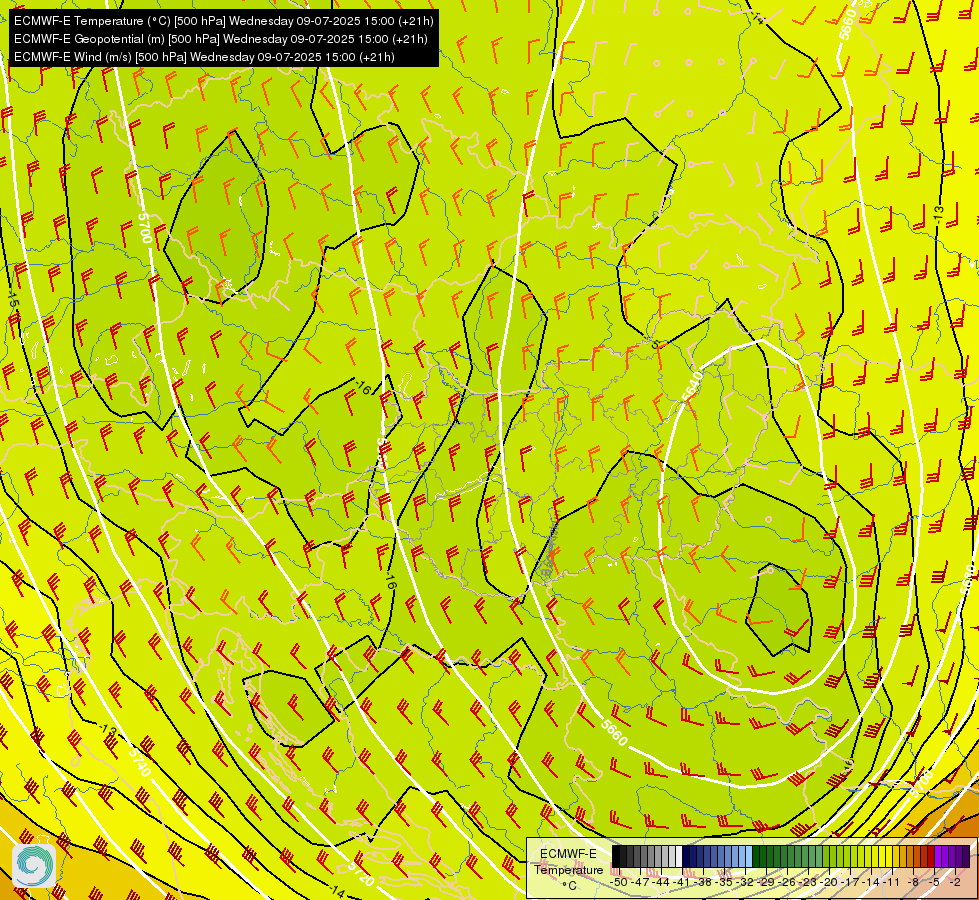Screen dimensions: 979x900
Task: Click the -38 legend value
Action: pos(704,882)
